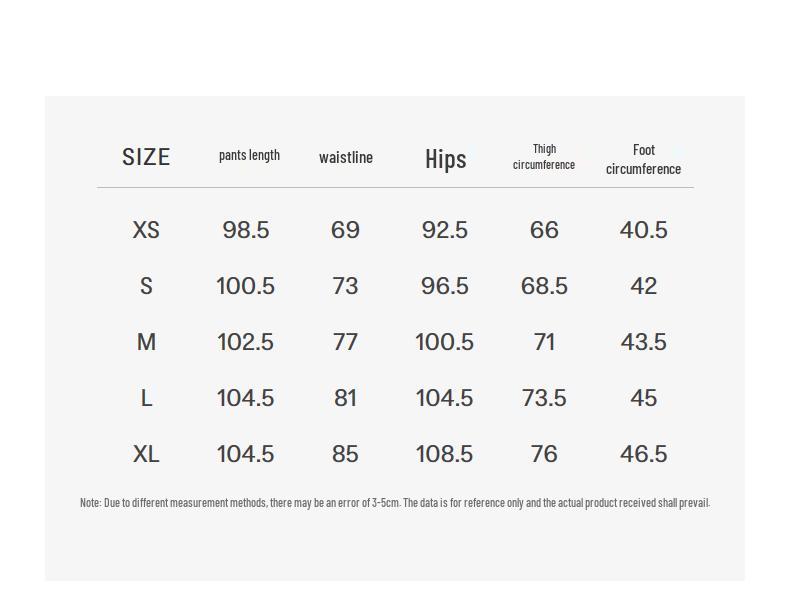The height and width of the screenshot is (593, 790).
Task: Click the L foot circumference value 45
Action: click(x=643, y=398)
